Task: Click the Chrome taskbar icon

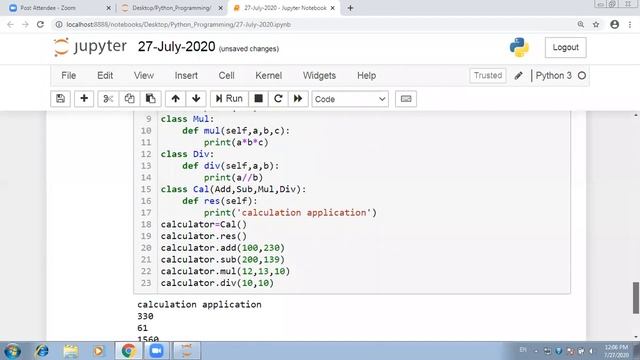Action: tap(128, 351)
